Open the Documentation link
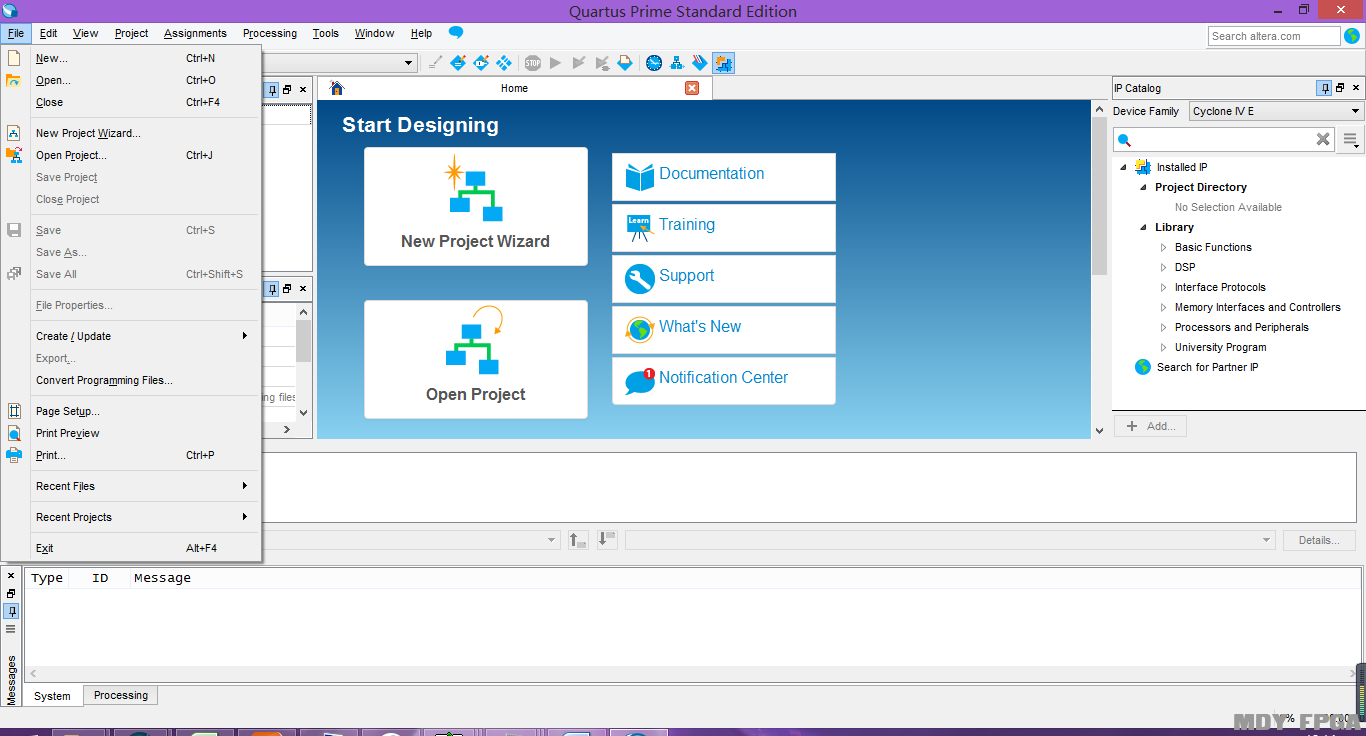 tap(724, 176)
